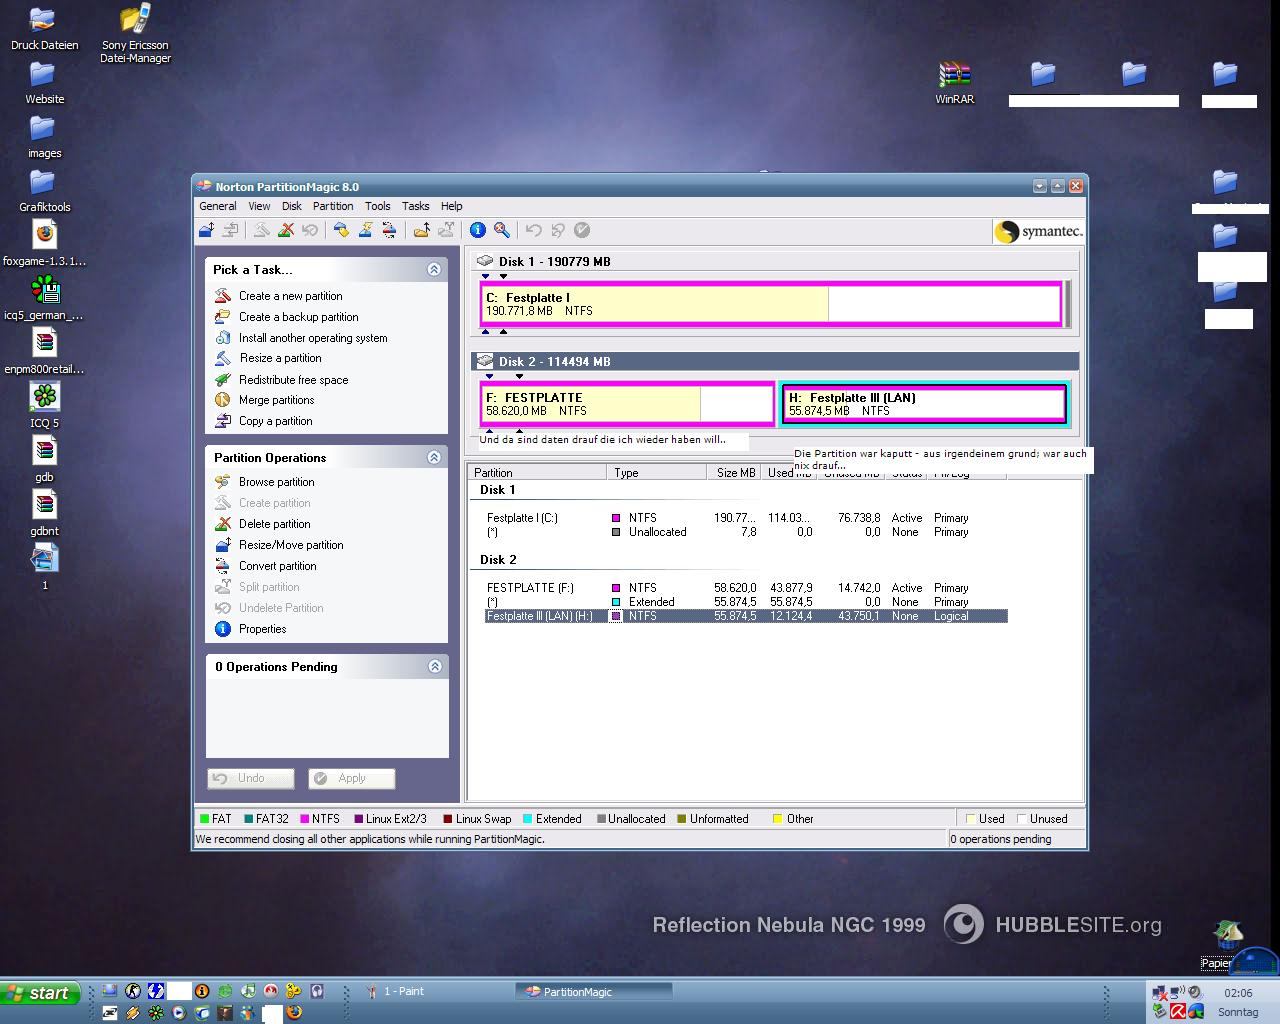The image size is (1280, 1024).
Task: Select the Sony Ericsson Datei-Manager desktop icon
Action: (x=135, y=33)
